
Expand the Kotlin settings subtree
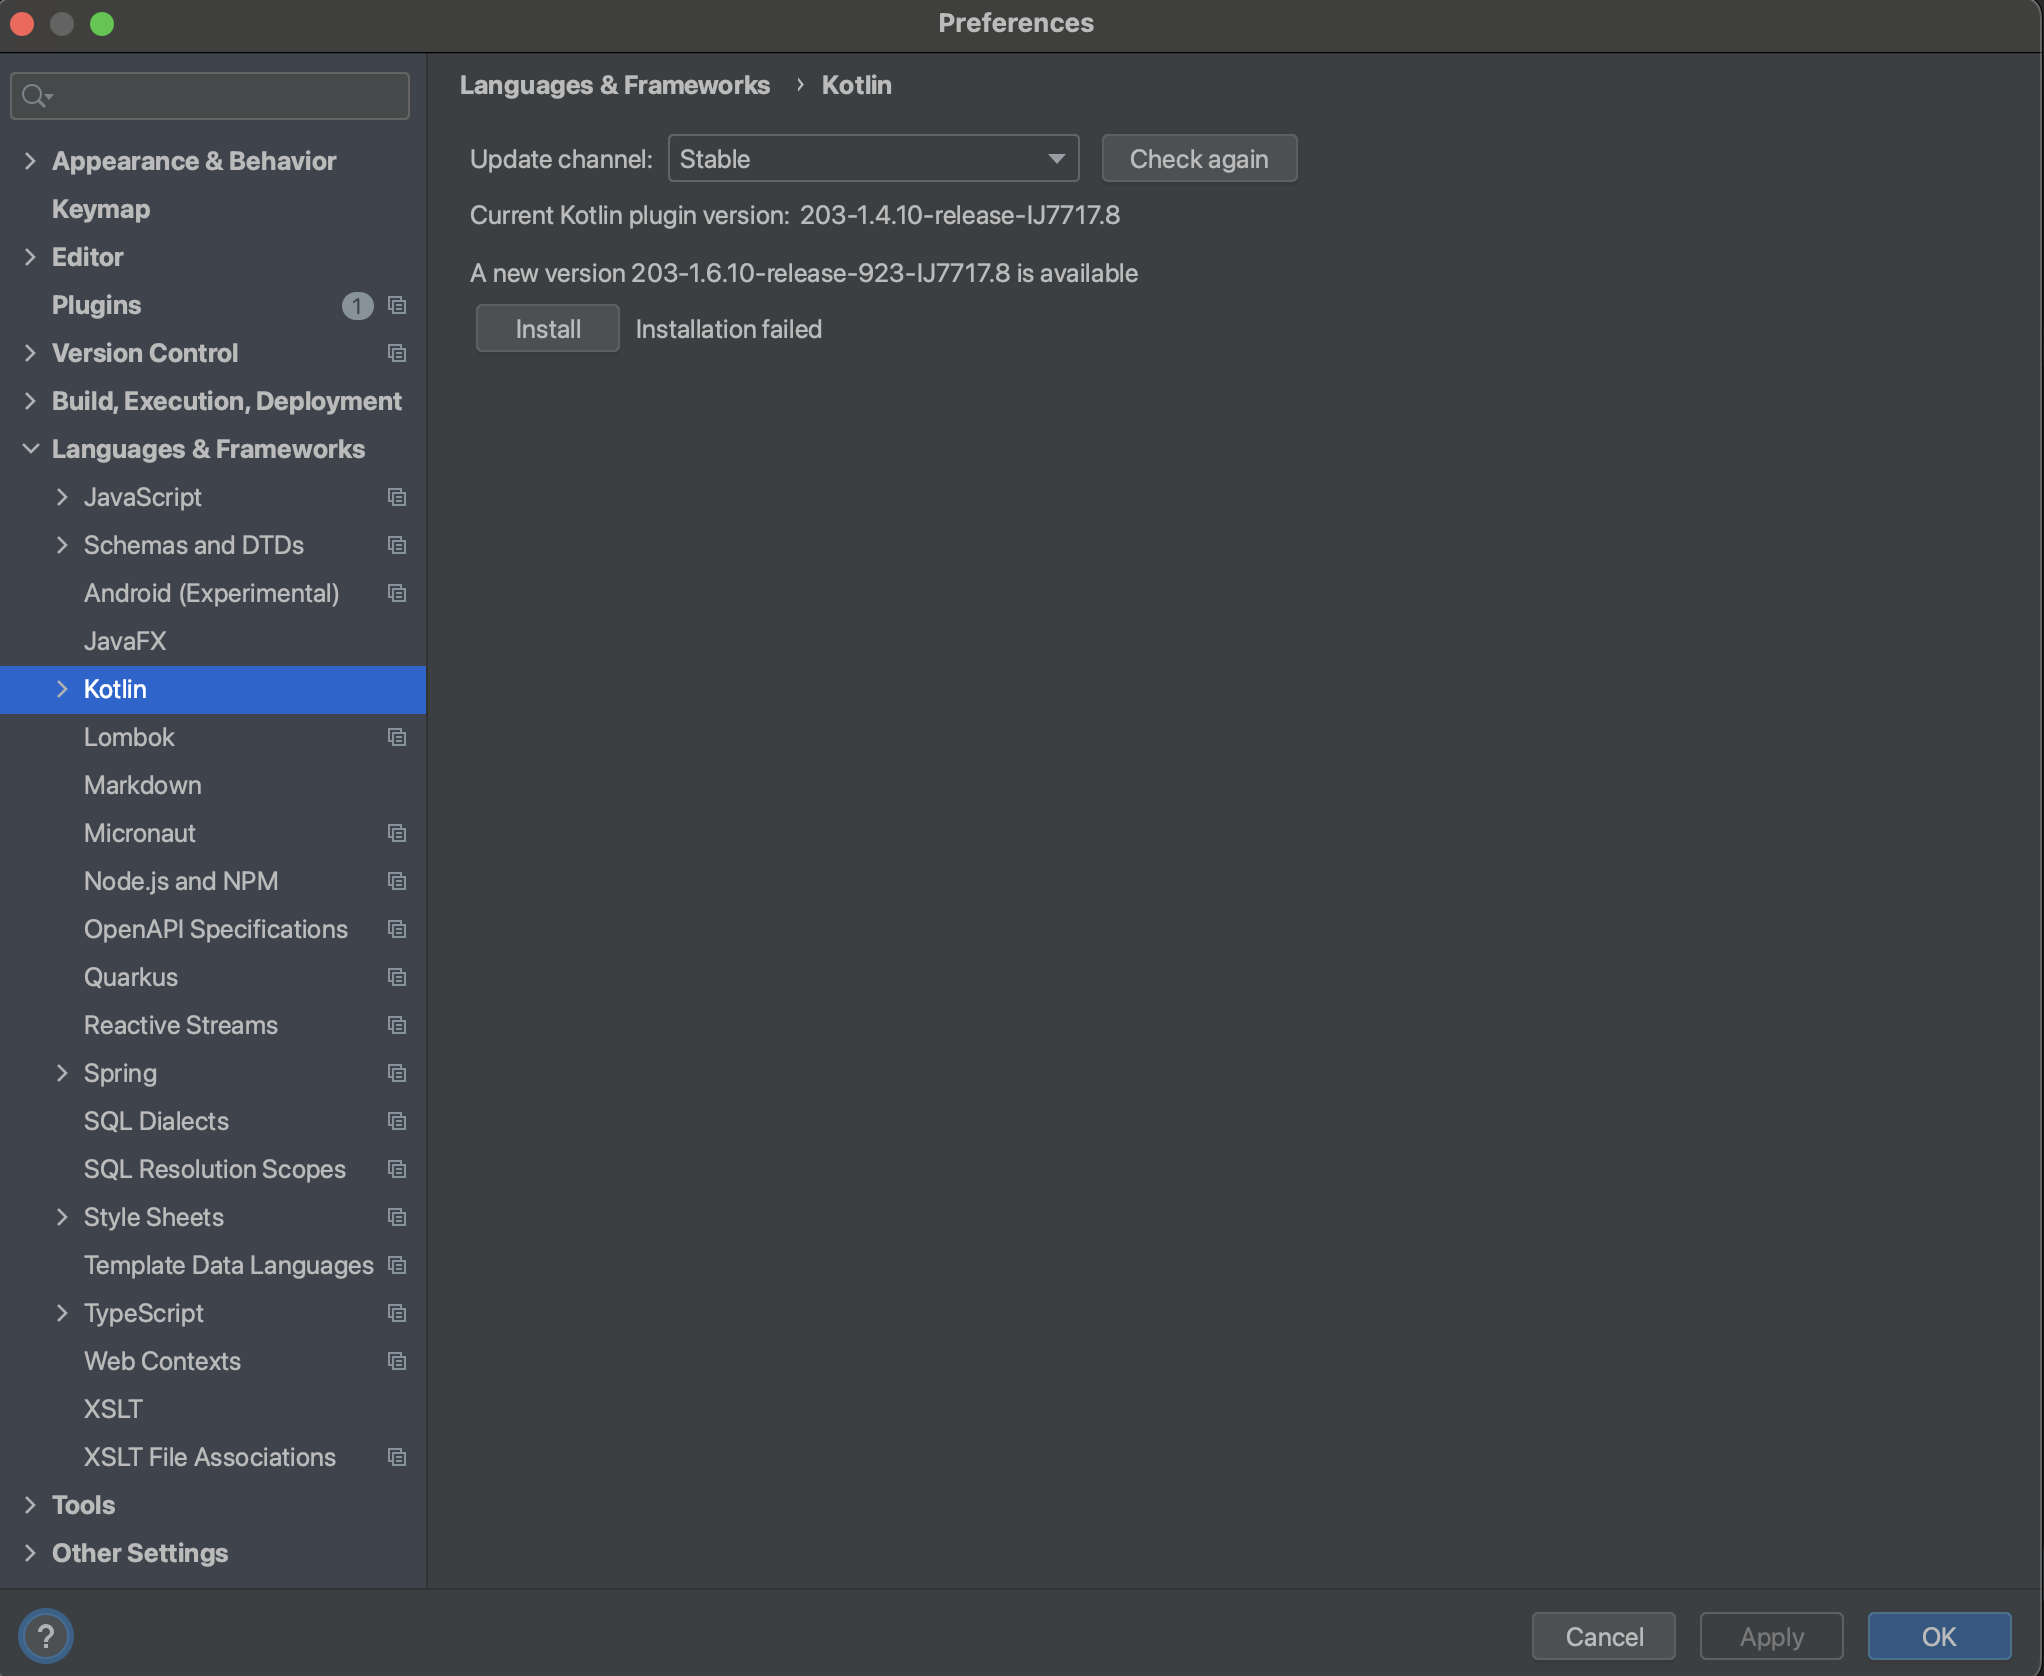click(x=62, y=689)
